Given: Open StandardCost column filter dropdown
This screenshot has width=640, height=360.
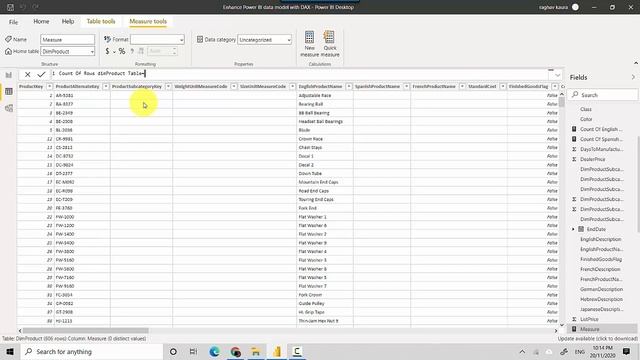Looking at the screenshot, I should 503,87.
